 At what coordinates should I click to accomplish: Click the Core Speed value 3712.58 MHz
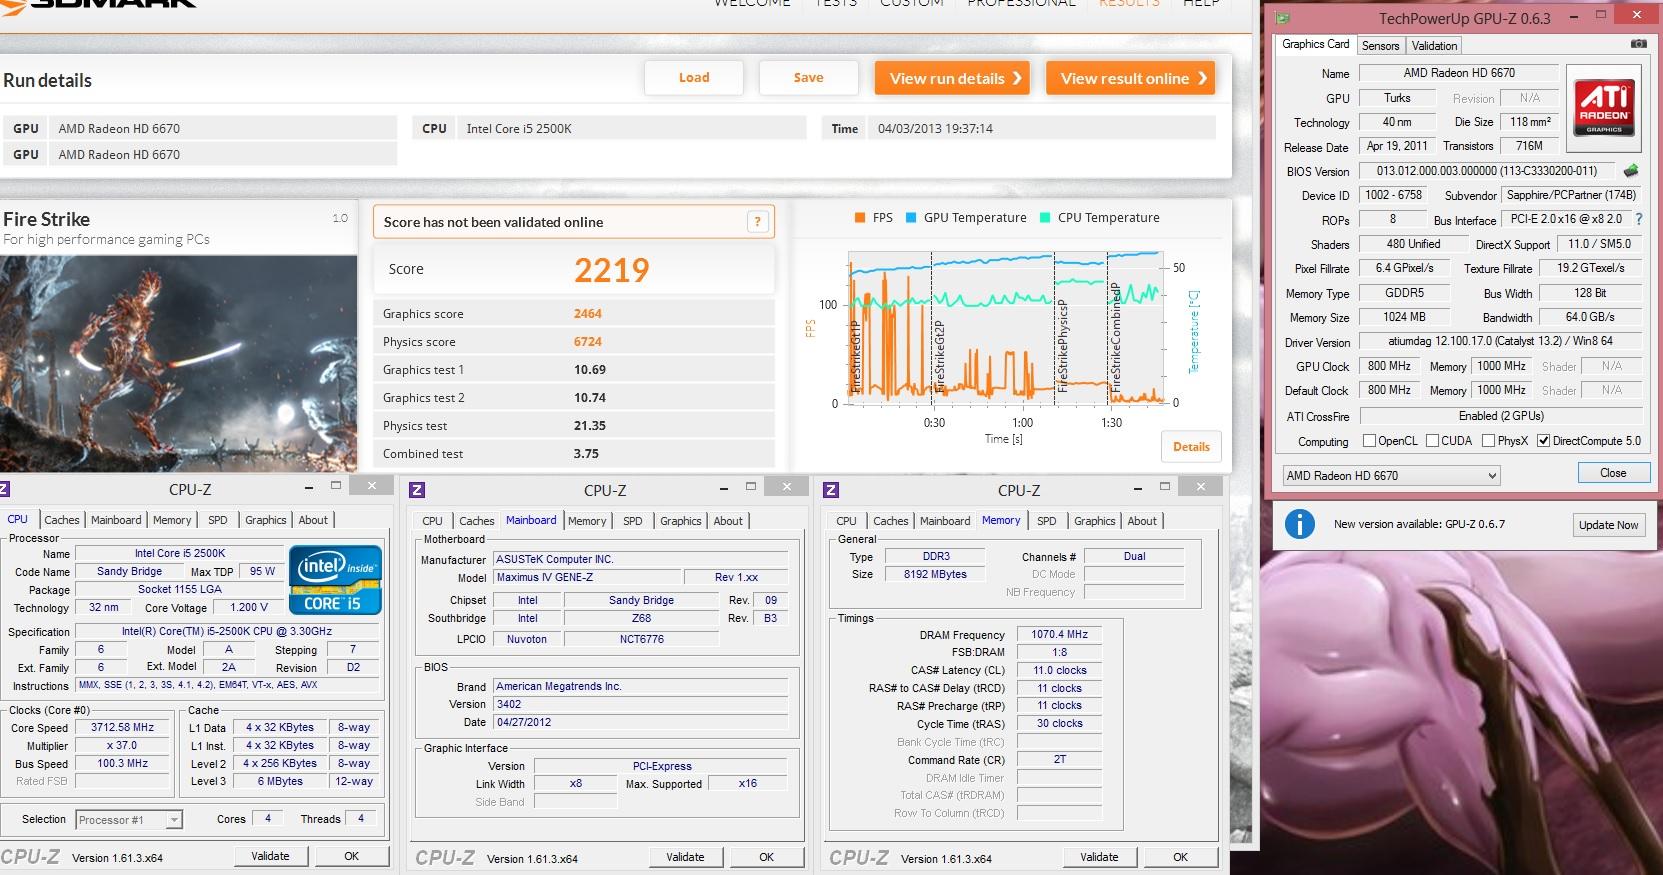click(x=122, y=728)
